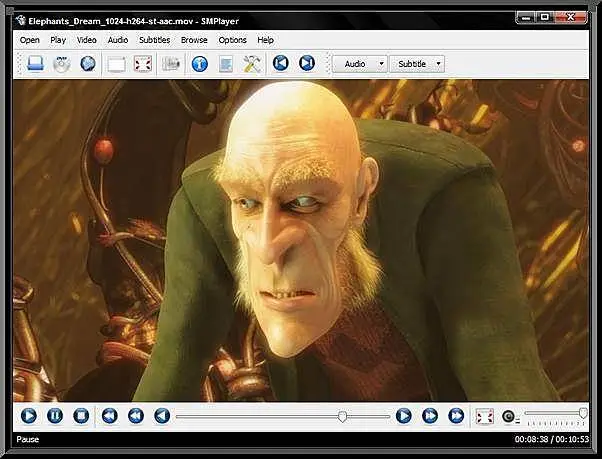Click the Open URL globe icon
The width and height of the screenshot is (602, 459).
(x=88, y=64)
